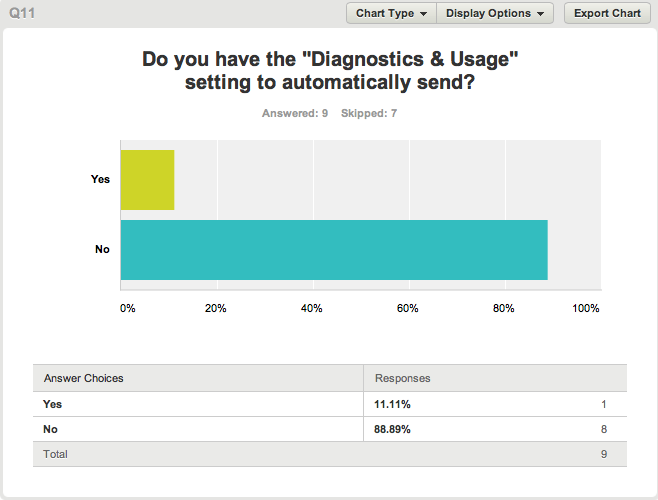Image resolution: width=658 pixels, height=500 pixels.
Task: Click the Responses column header
Action: point(402,378)
